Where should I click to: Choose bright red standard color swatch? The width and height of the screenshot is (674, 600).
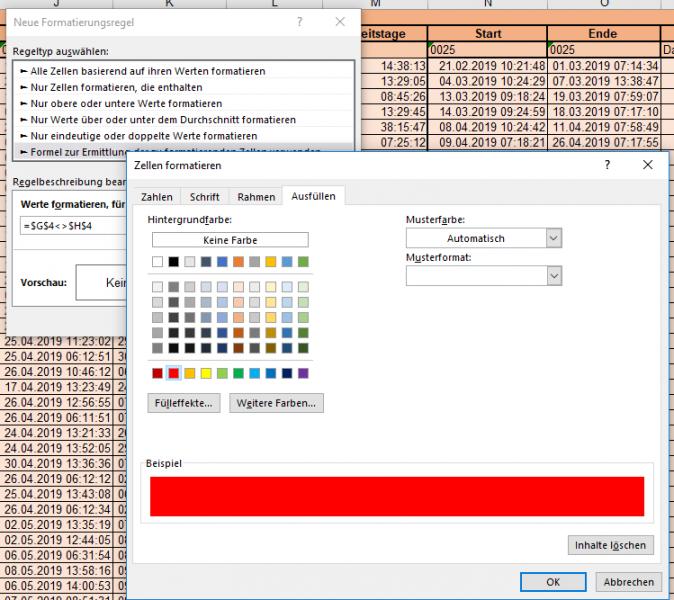[174, 373]
